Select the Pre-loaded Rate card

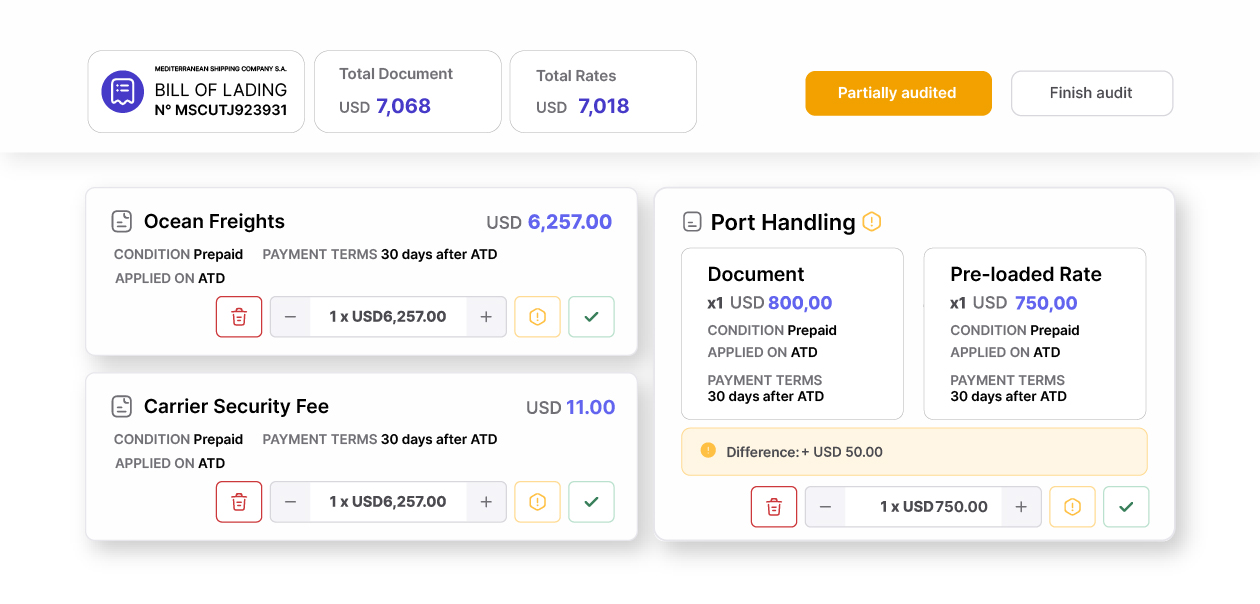click(1034, 334)
